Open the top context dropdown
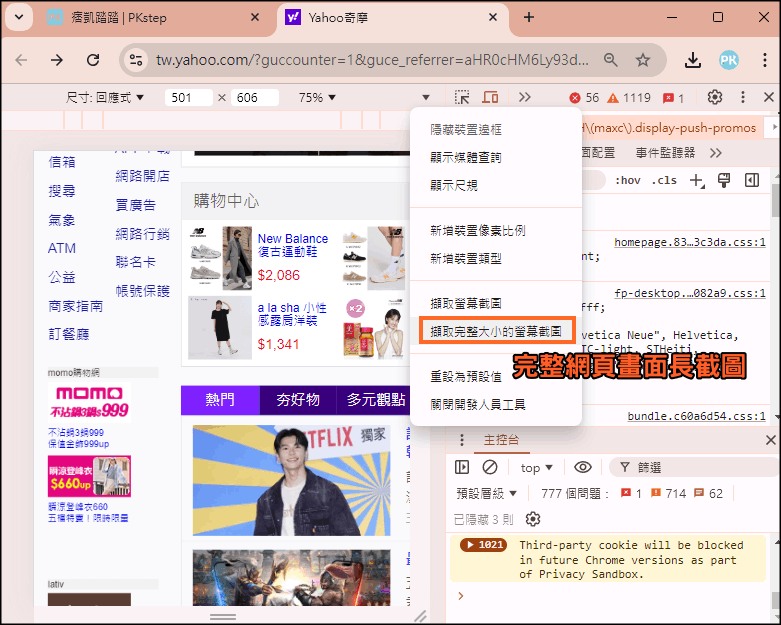The height and width of the screenshot is (625, 781). (536, 468)
